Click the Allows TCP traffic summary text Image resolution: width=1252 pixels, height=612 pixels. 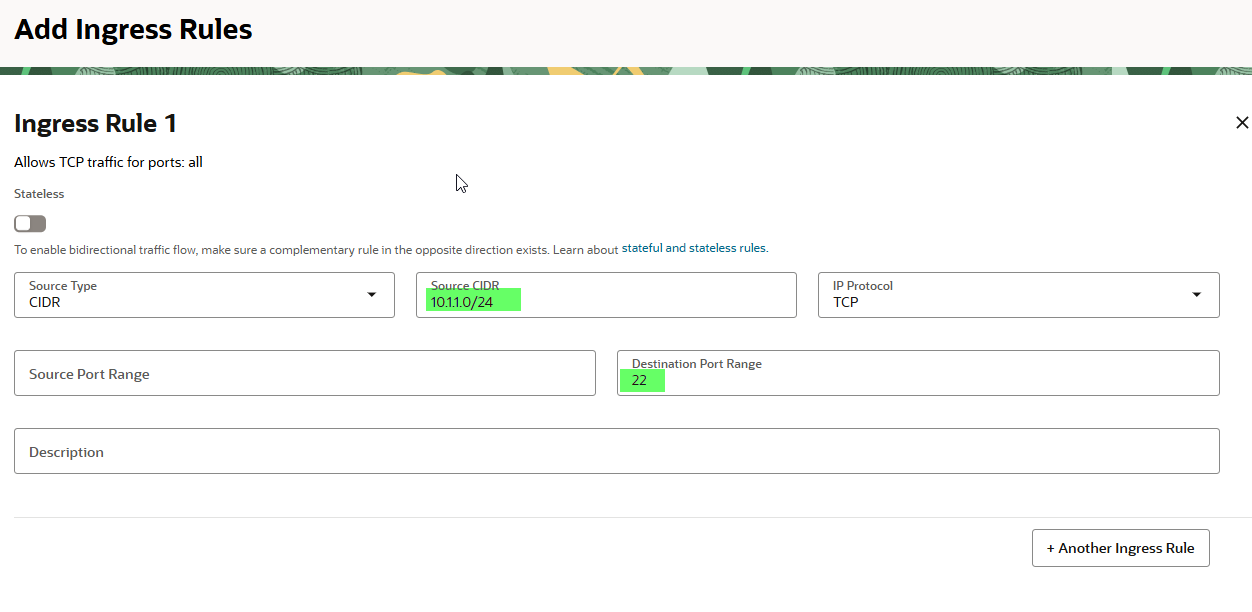point(108,162)
